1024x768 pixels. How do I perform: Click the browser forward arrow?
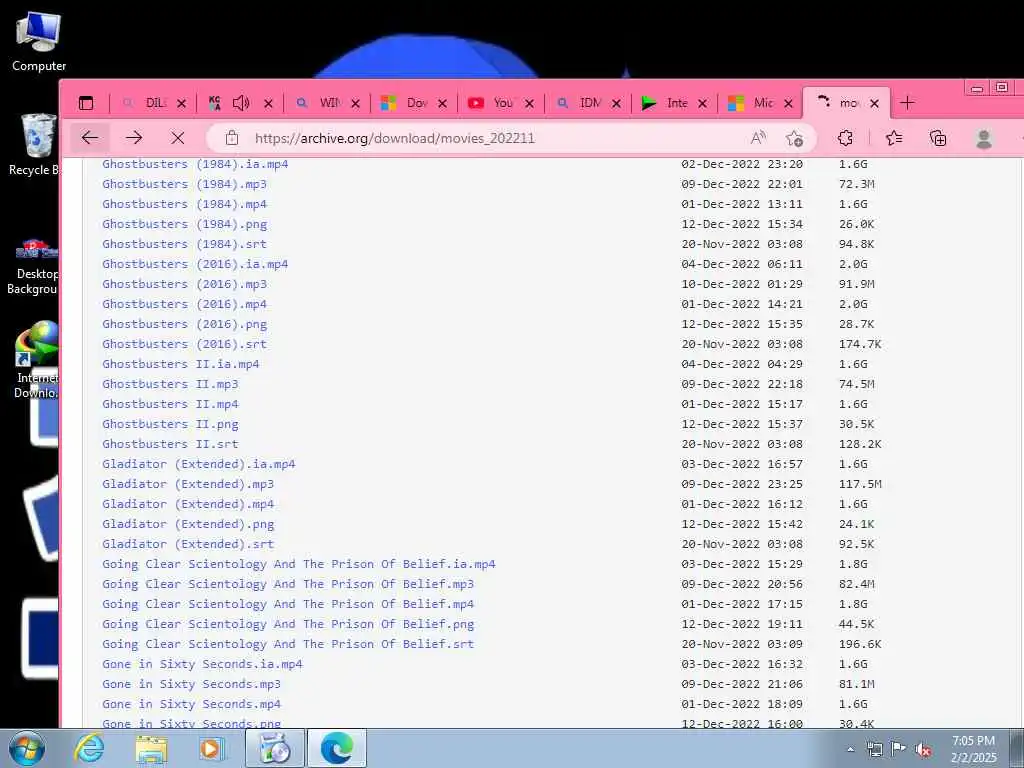134,138
